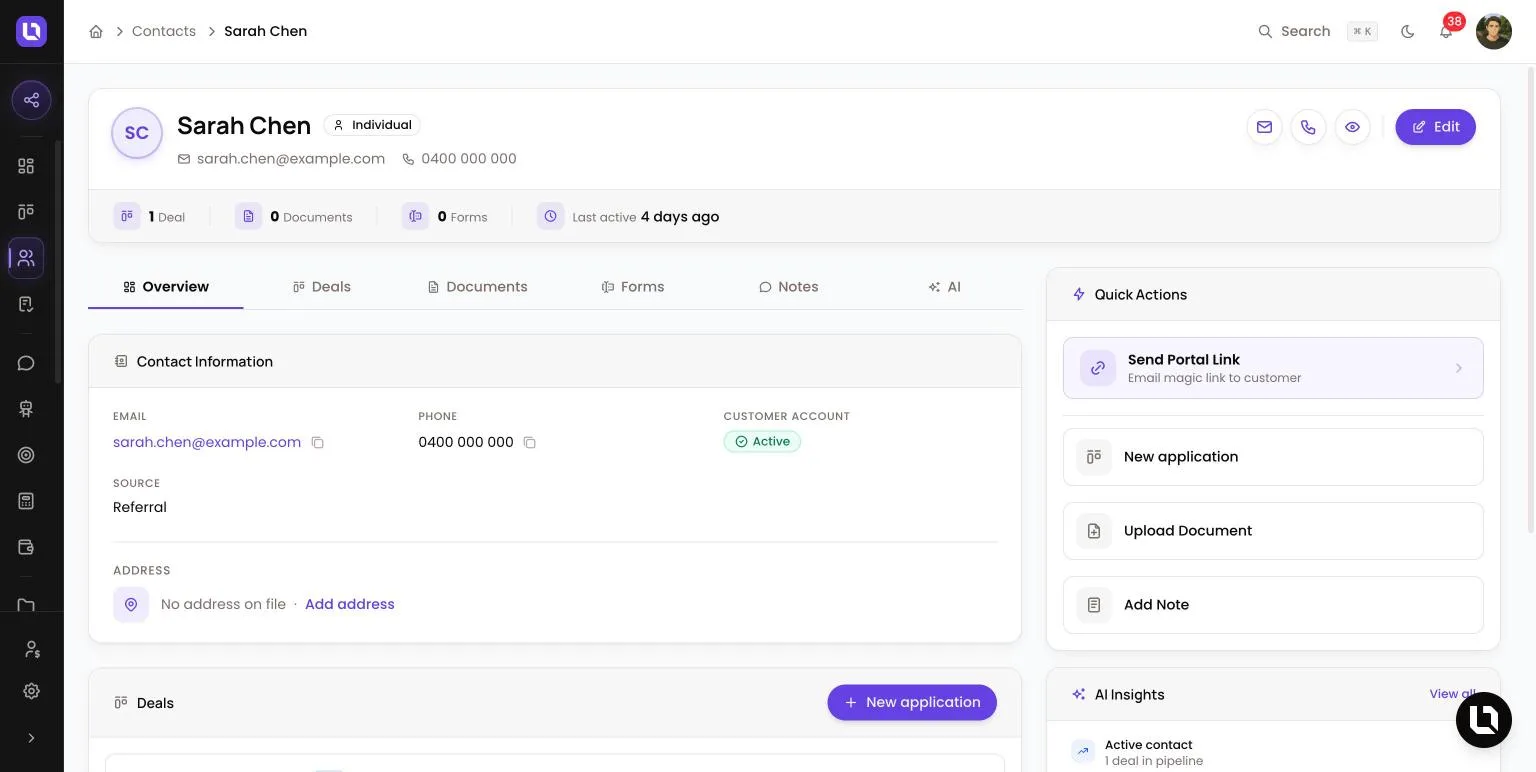Click the purple app logo atop the sidebar
Screen dimensions: 1536x772
31,31
